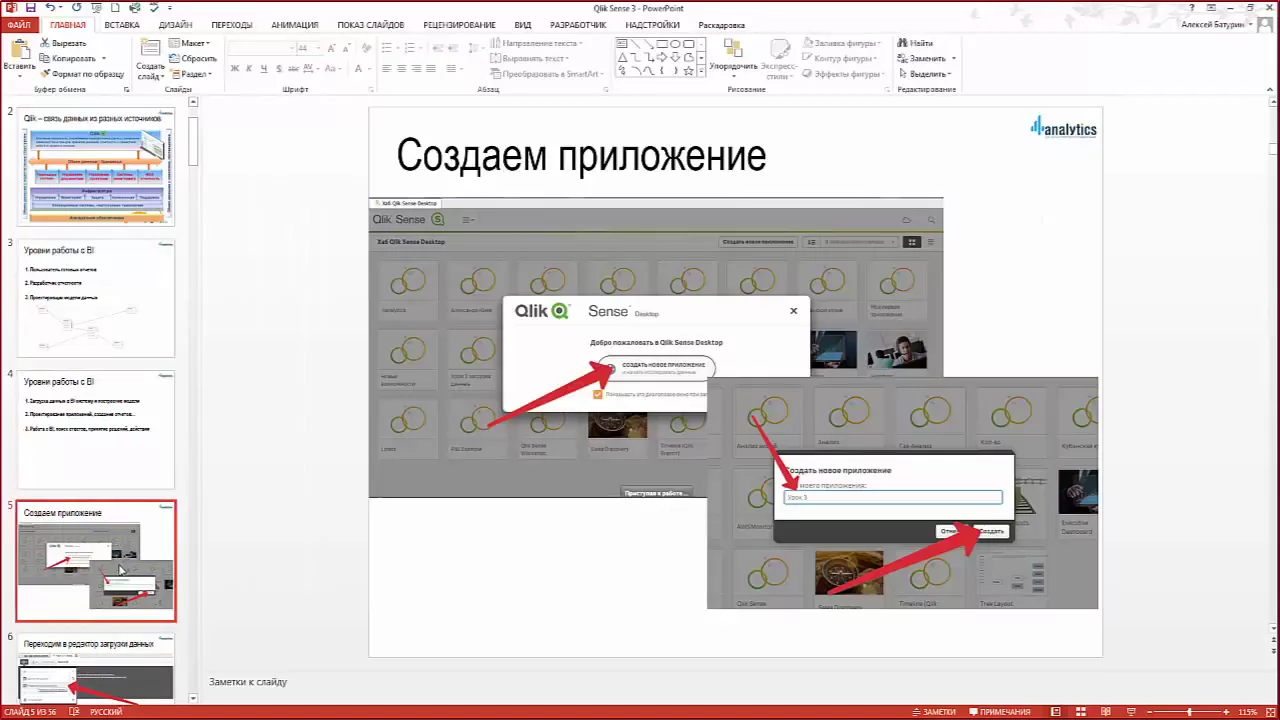Reset slide layout with Сбросить

coord(192,58)
